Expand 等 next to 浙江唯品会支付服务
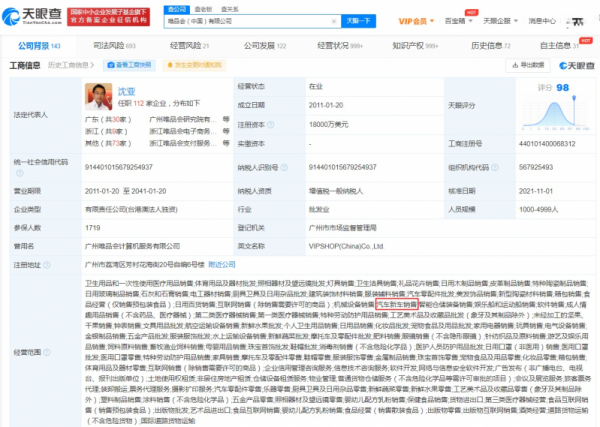This screenshot has height=427, width=600. point(226,143)
